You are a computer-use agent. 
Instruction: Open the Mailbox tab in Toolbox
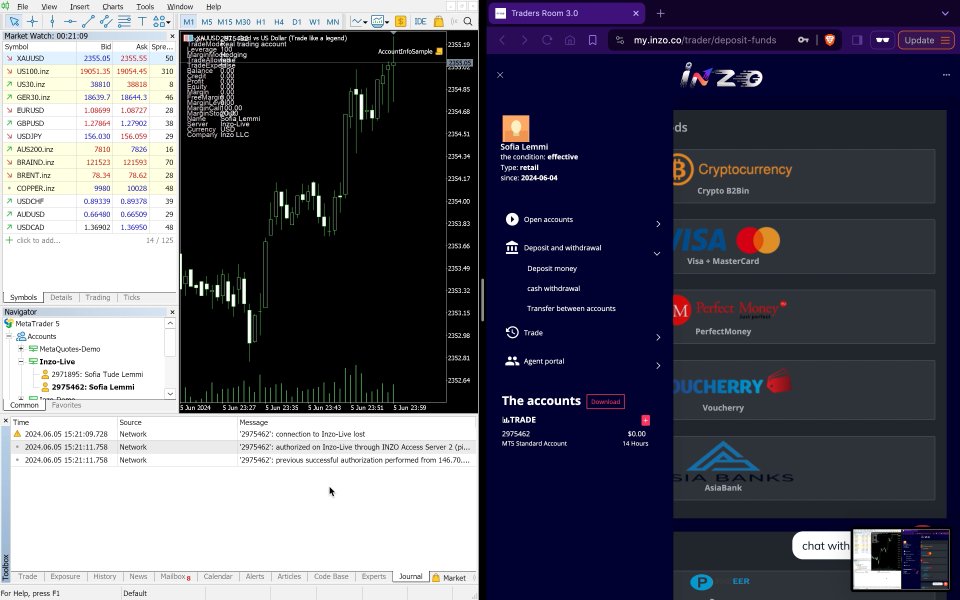175,577
